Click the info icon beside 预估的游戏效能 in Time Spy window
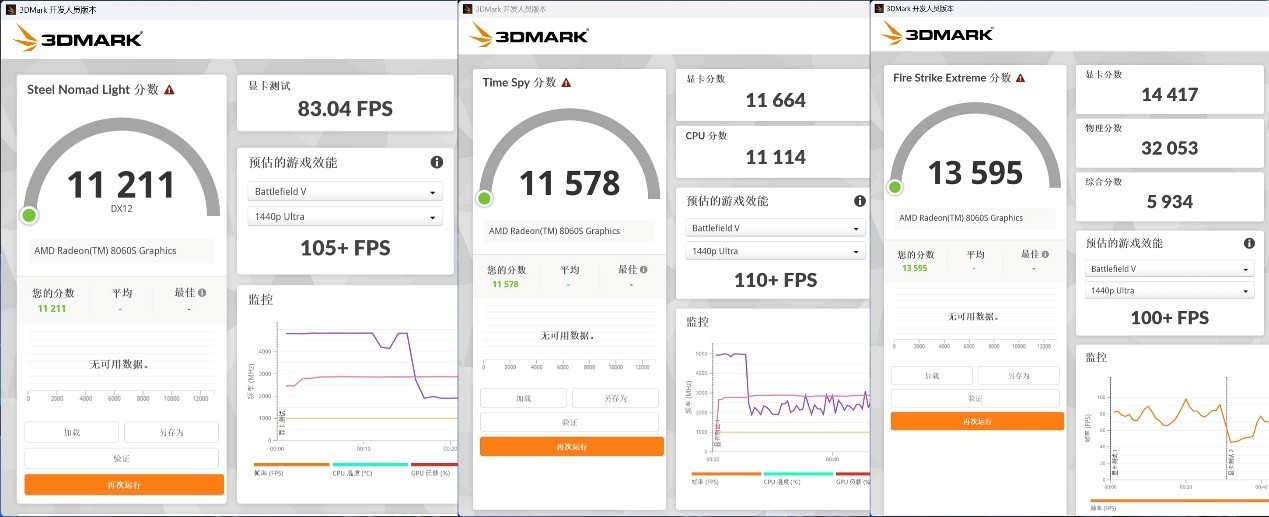 [x=860, y=201]
